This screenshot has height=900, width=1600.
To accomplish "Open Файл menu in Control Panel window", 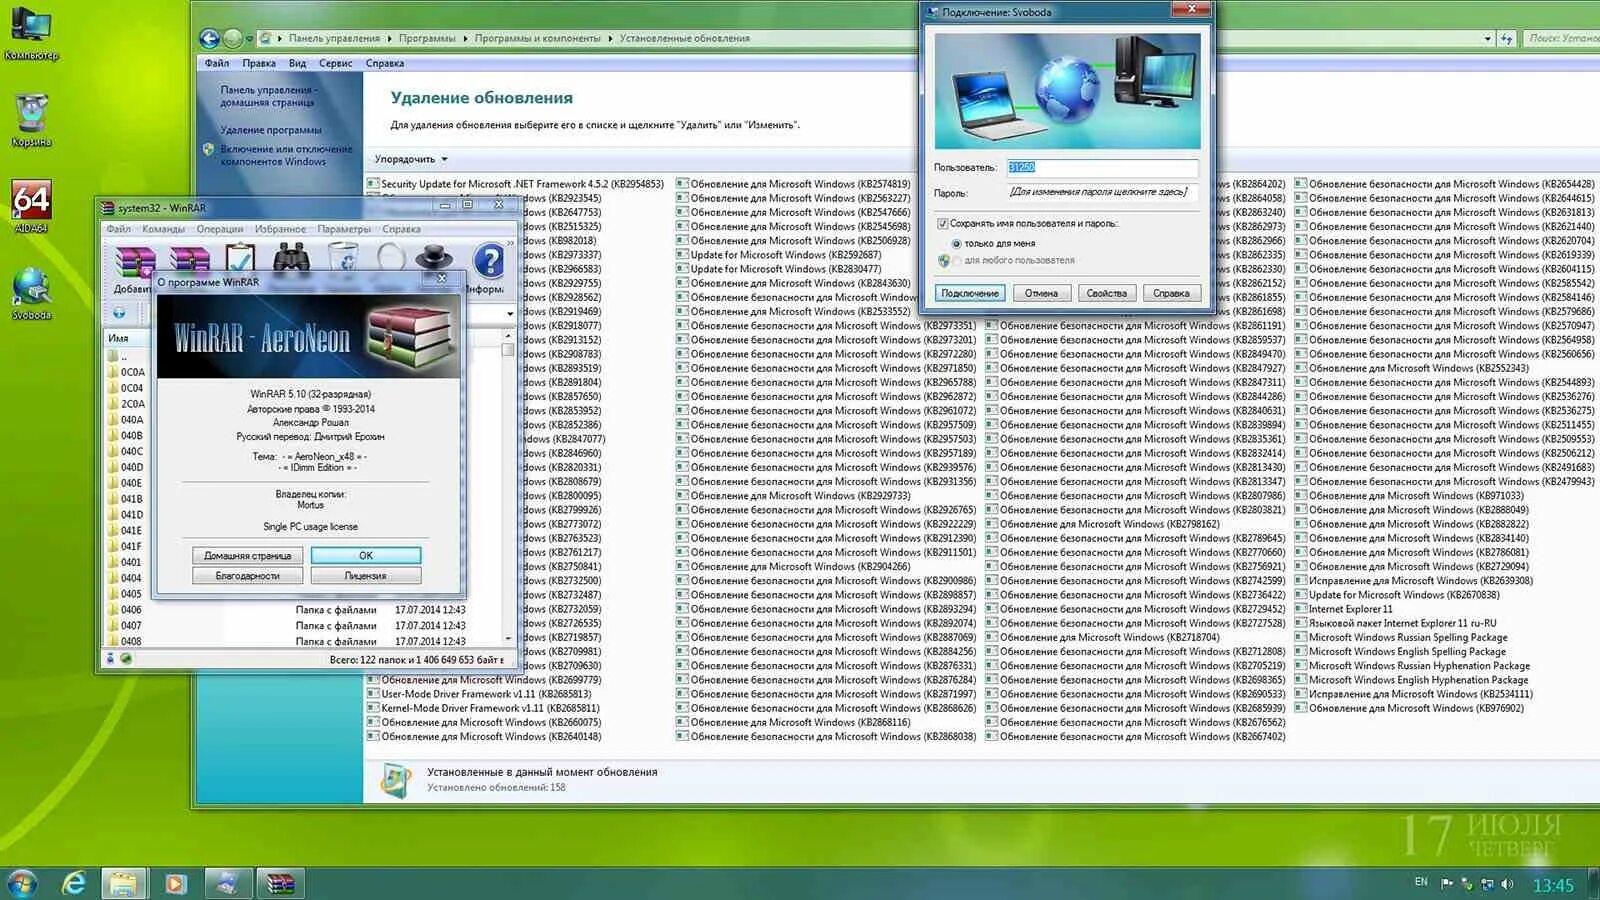I will click(x=217, y=63).
